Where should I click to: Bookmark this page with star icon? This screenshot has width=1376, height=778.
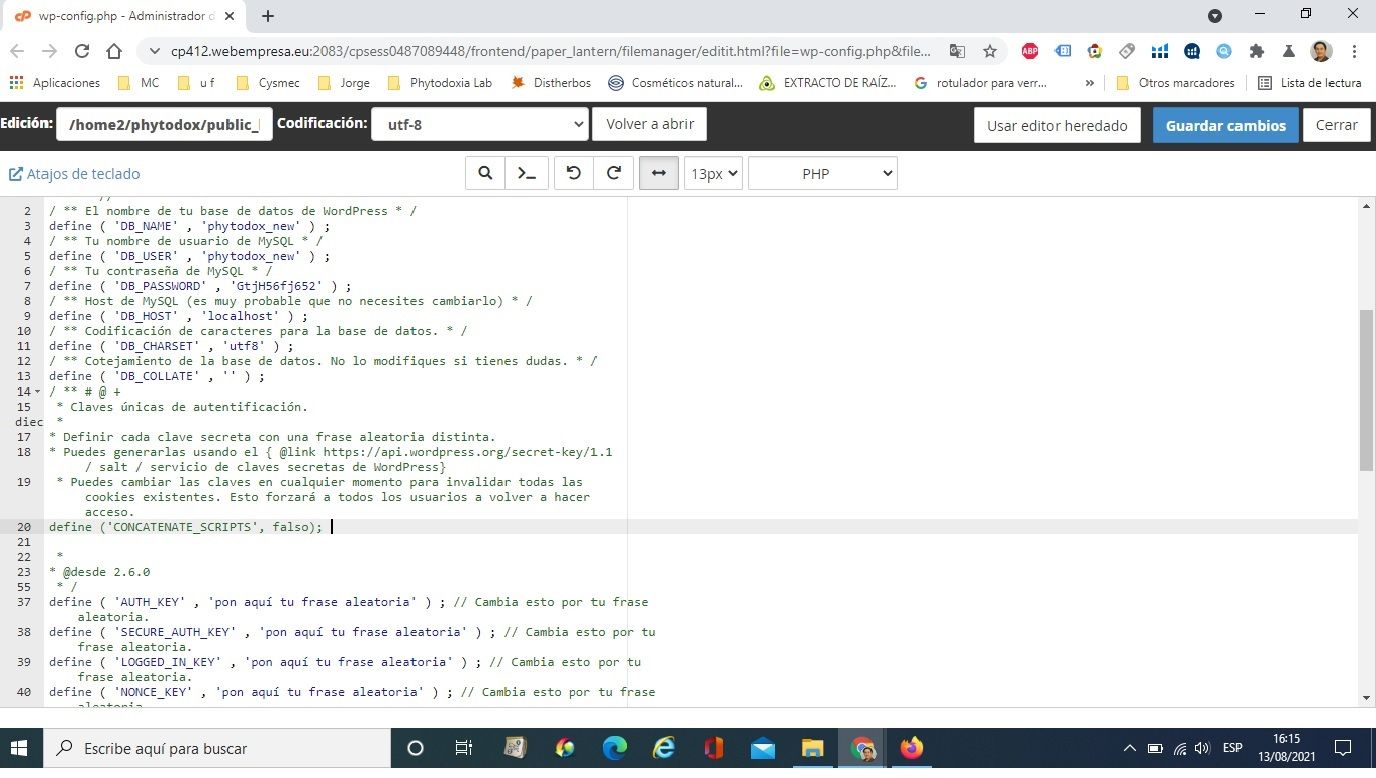990,51
